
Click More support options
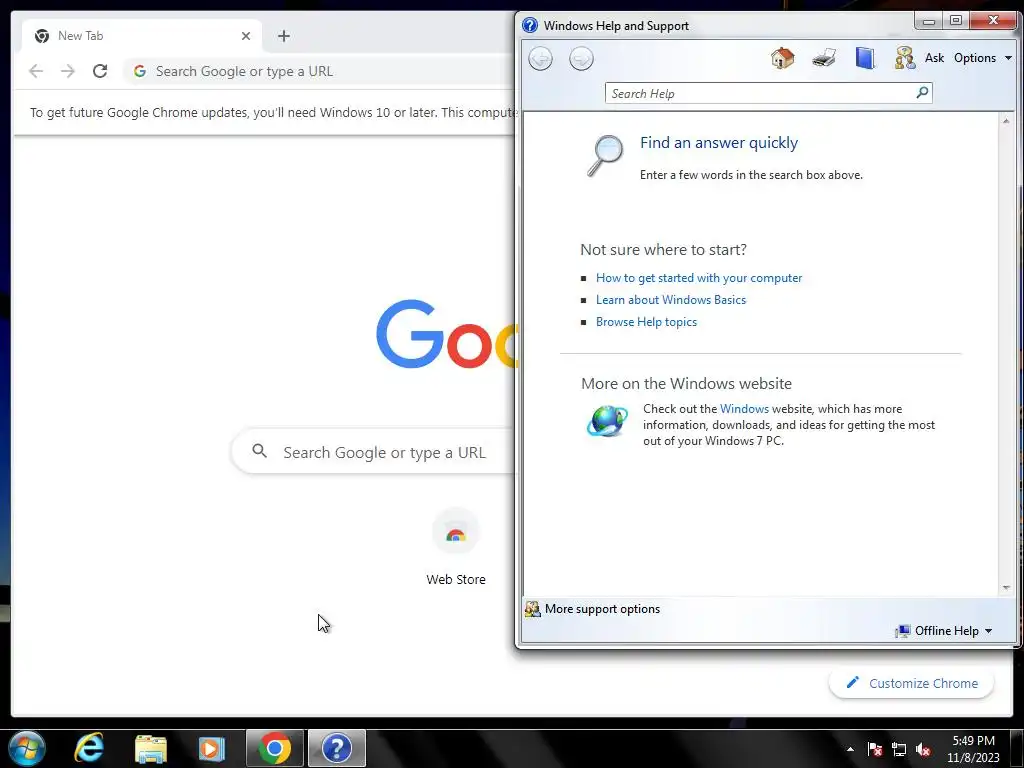click(x=602, y=609)
